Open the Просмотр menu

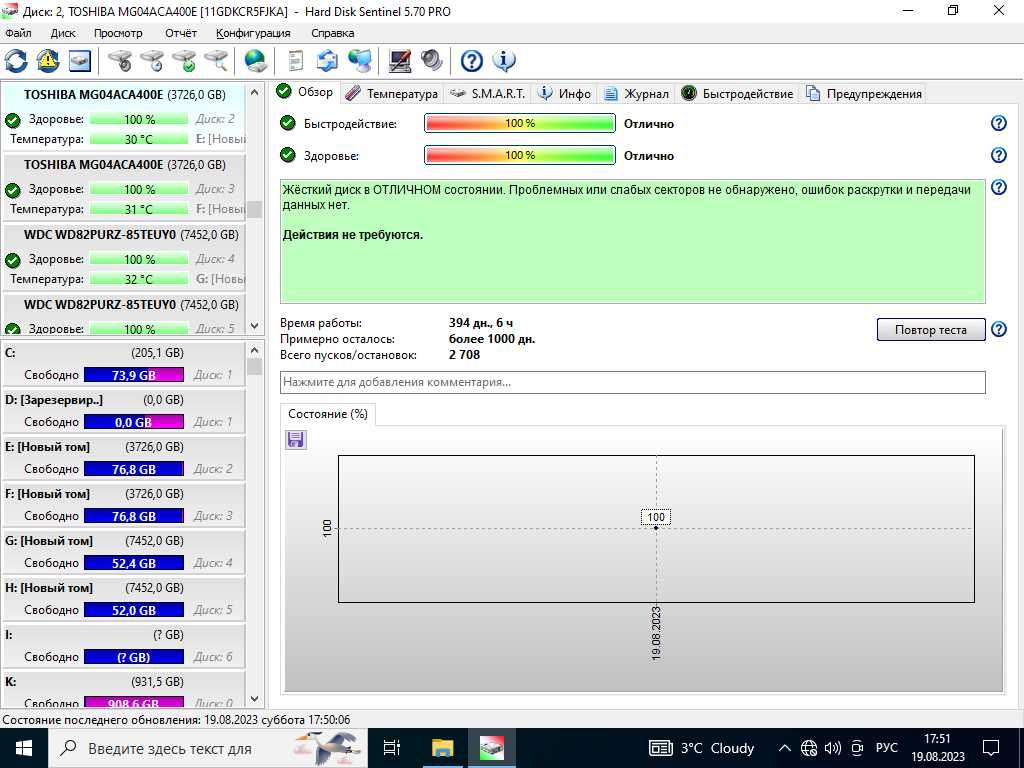pos(118,33)
